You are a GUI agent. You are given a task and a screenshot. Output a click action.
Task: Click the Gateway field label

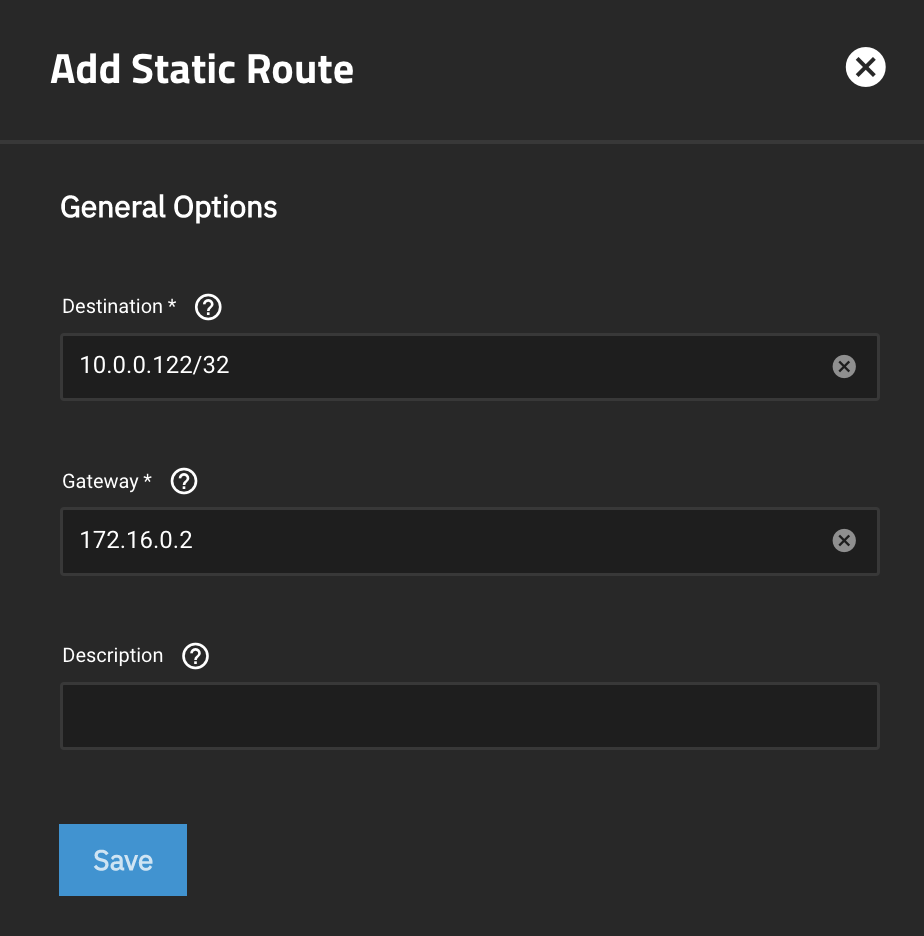(100, 482)
